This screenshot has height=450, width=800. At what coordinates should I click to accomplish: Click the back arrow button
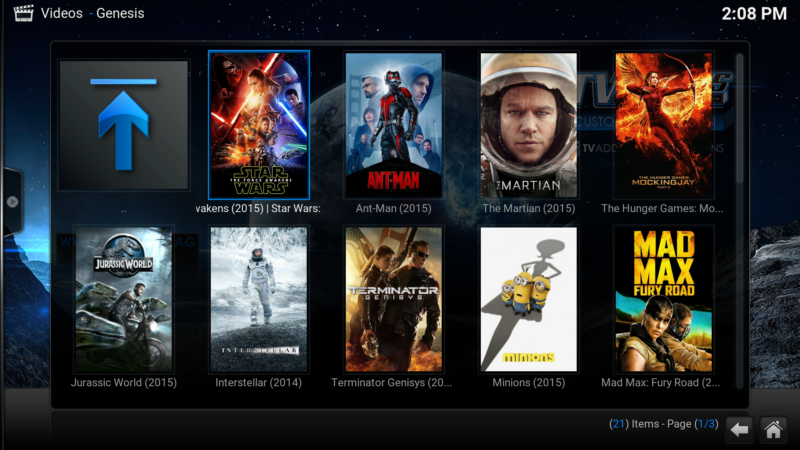pos(738,429)
